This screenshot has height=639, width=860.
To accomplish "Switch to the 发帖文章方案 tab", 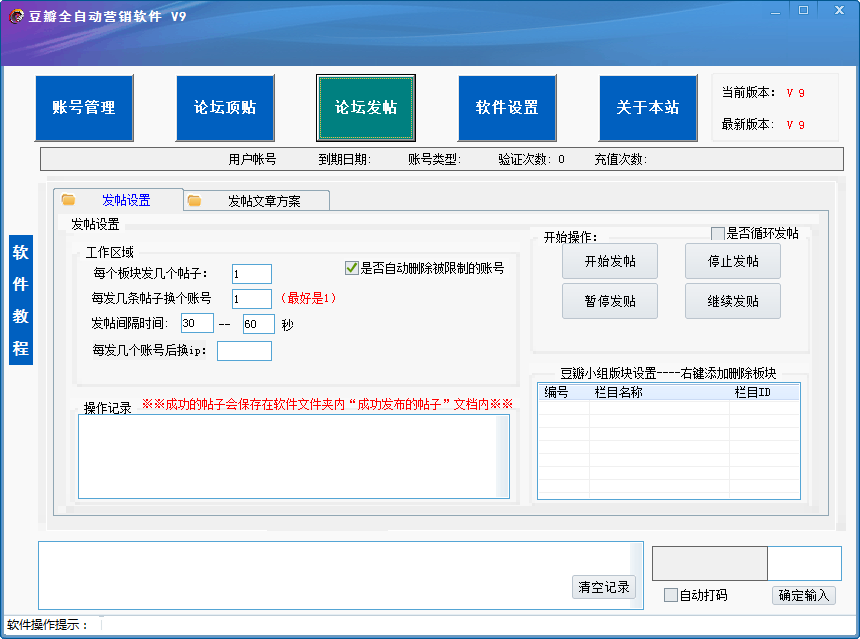I will click(x=263, y=201).
